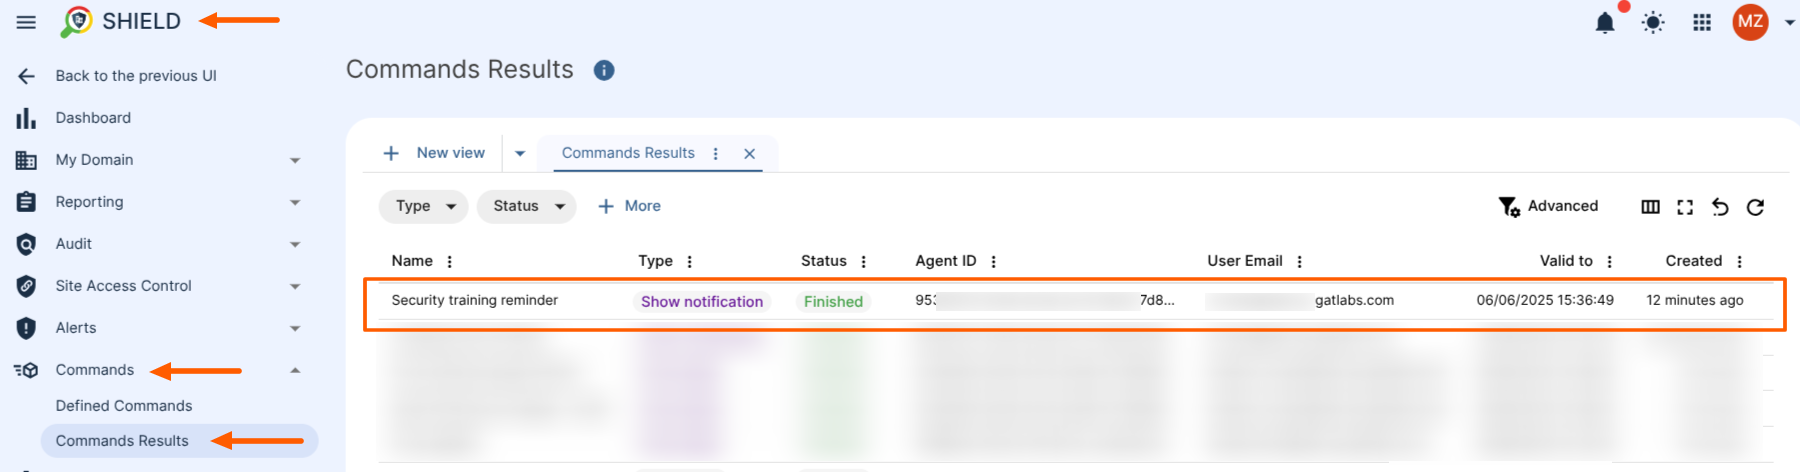Screen dimensions: 1800x472
Task: Open the Type filter dropdown
Action: [x=423, y=206]
